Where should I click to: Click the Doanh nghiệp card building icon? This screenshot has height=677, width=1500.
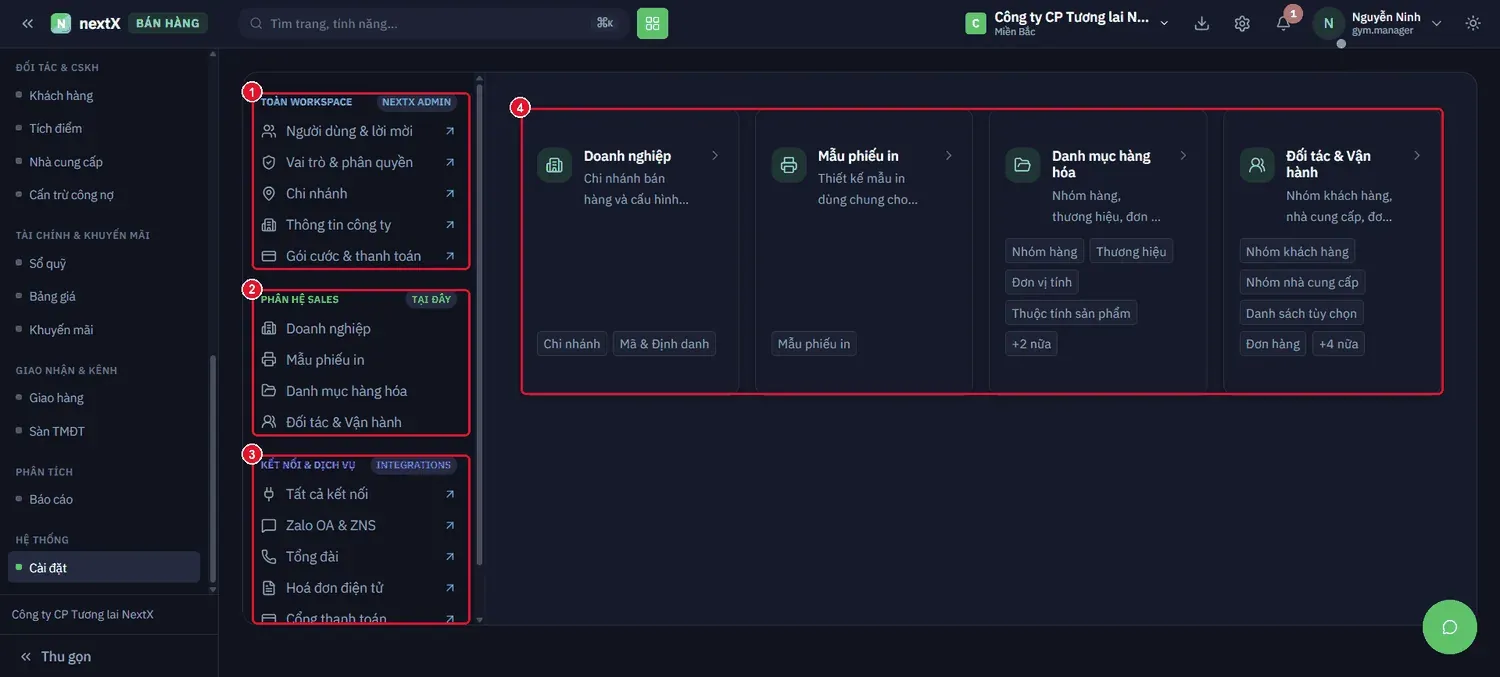pyautogui.click(x=554, y=165)
